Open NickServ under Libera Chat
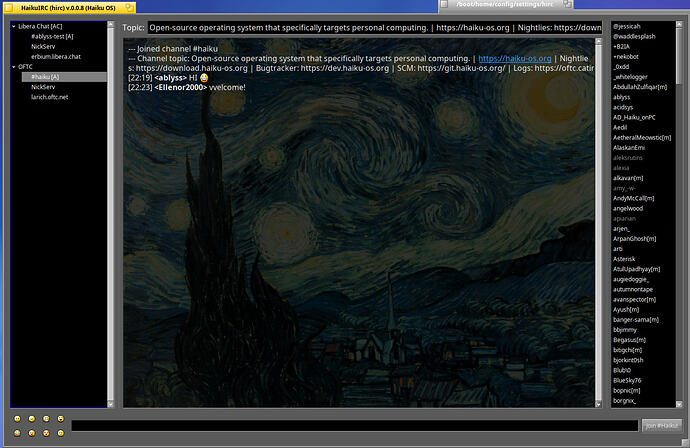 (43, 47)
